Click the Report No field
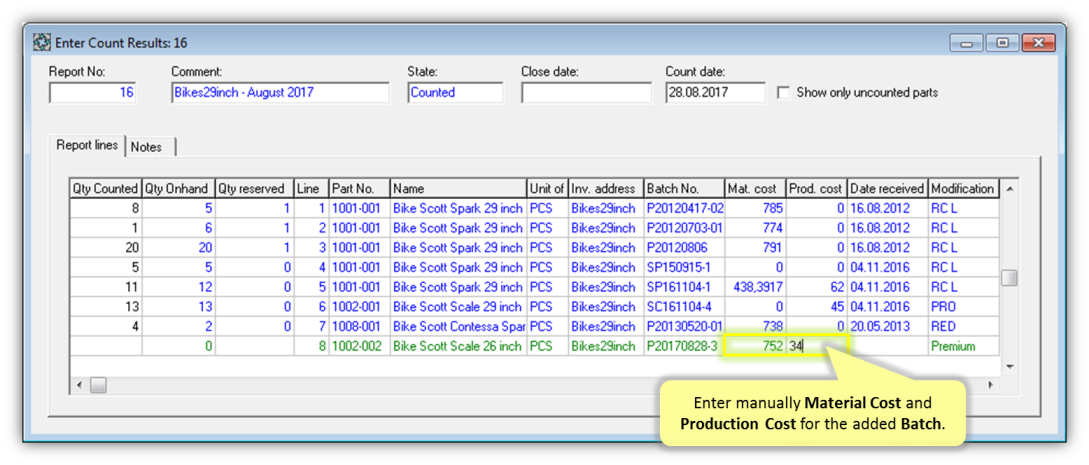Image resolution: width=1089 pixels, height=465 pixels. pyautogui.click(x=92, y=92)
